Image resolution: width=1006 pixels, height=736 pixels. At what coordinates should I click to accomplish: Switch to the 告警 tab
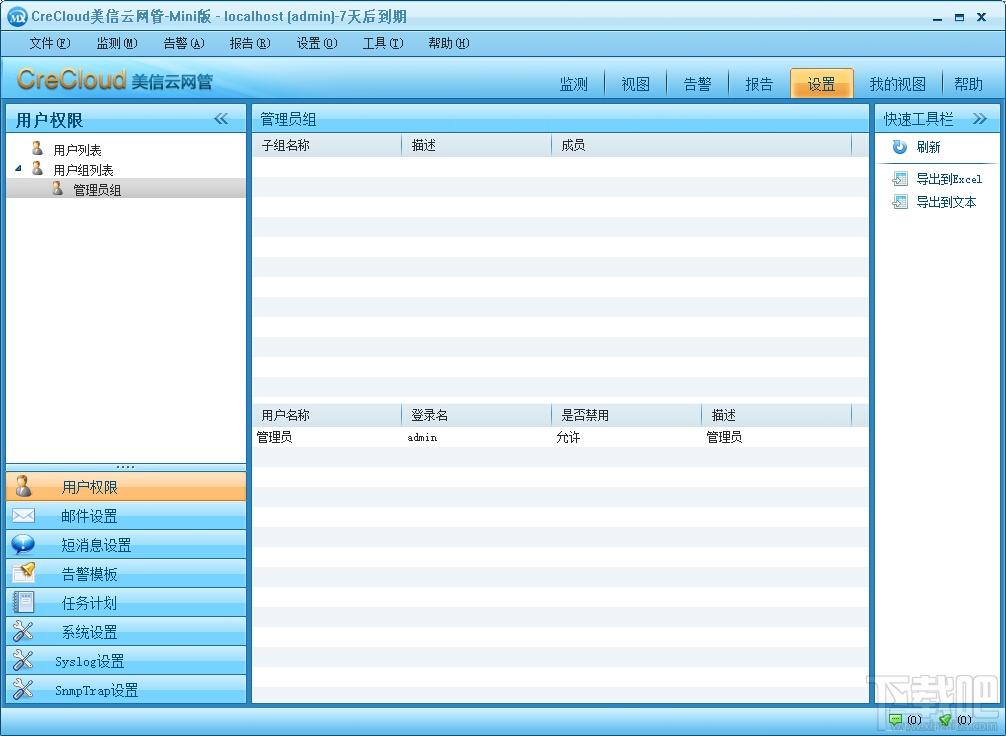697,83
